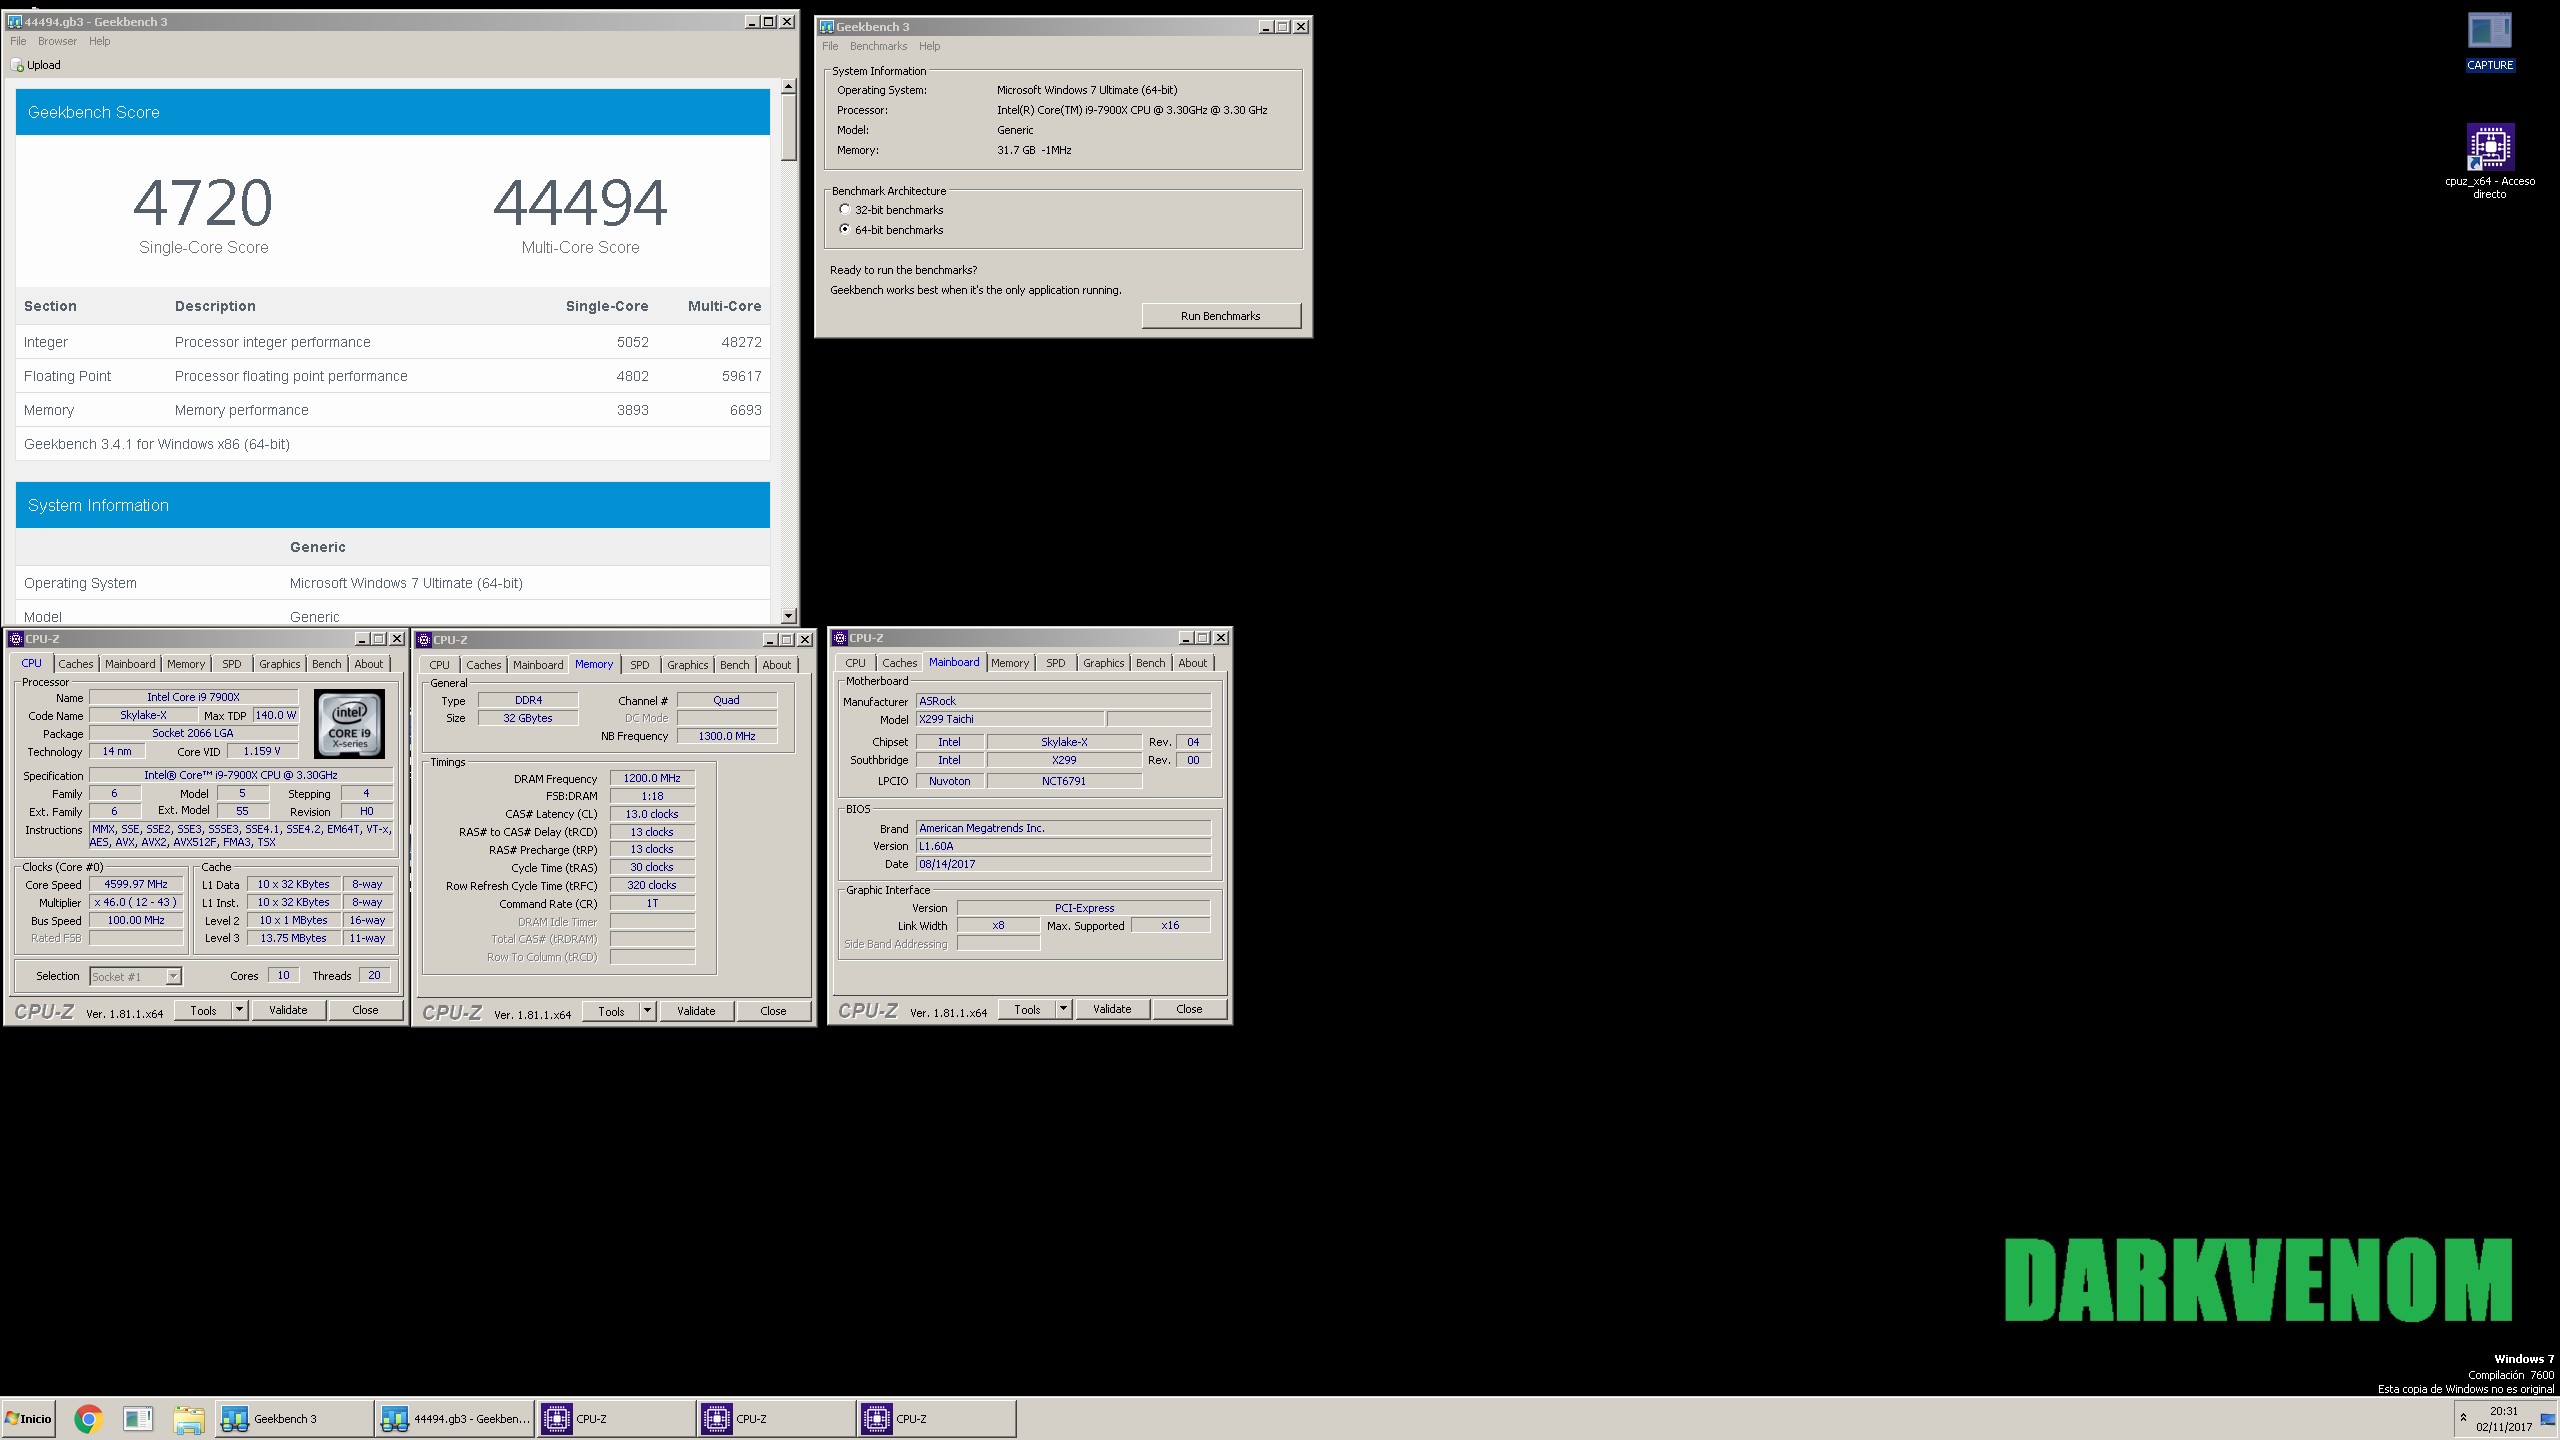
Task: Open Help menu in 44494.gb3 window
Action: 99,41
